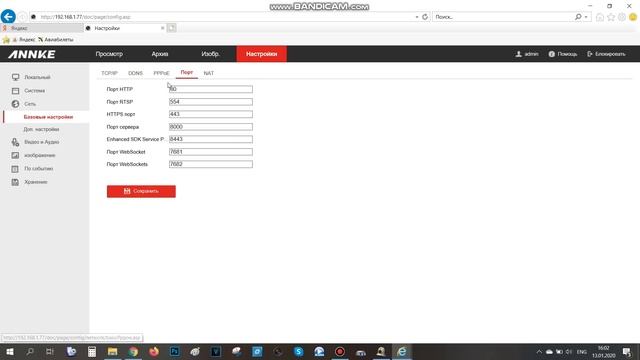Image resolution: width=640 pixels, height=360 pixels.
Task: Open the Авиабилеты bookmark link
Action: pos(56,40)
